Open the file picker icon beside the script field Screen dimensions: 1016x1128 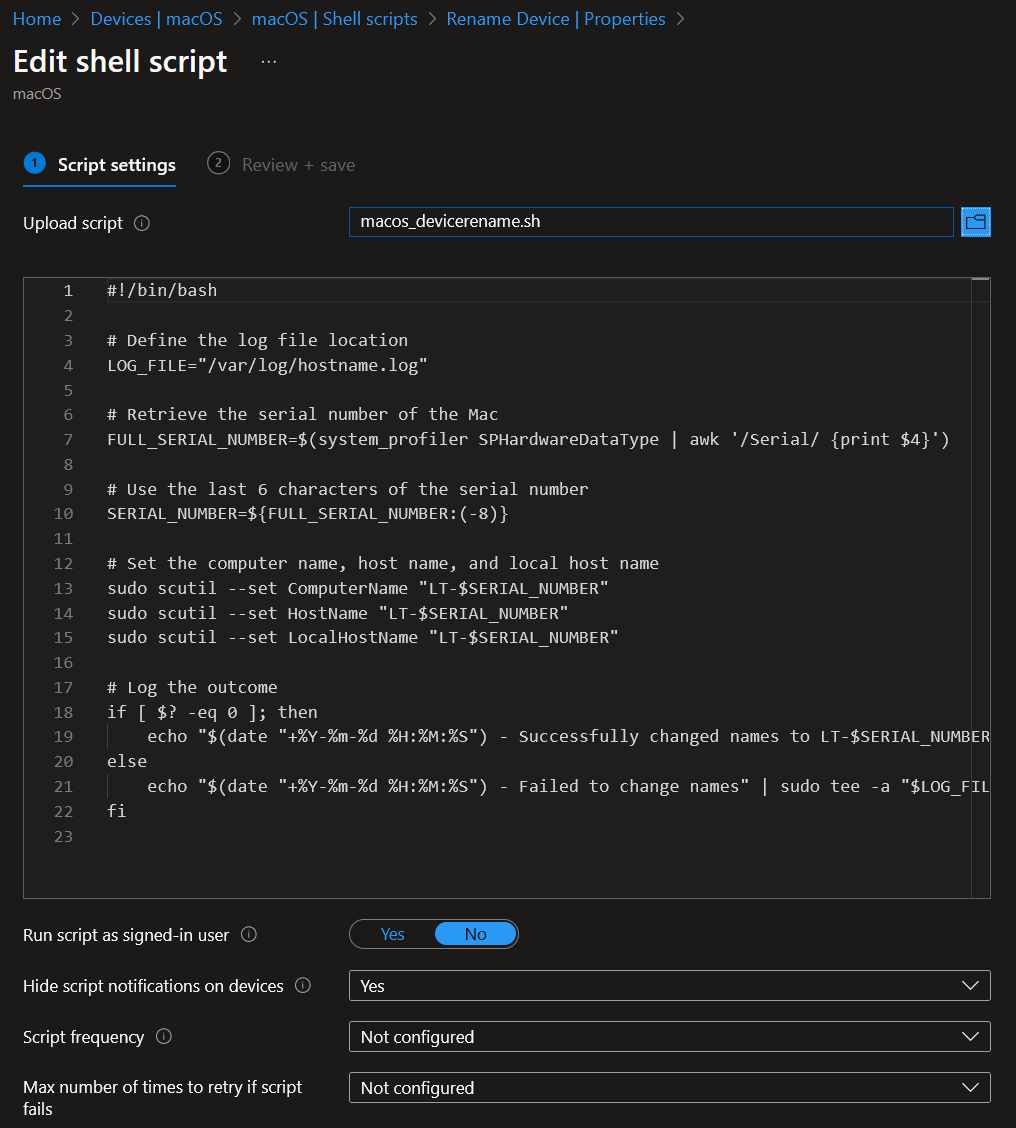coord(975,222)
